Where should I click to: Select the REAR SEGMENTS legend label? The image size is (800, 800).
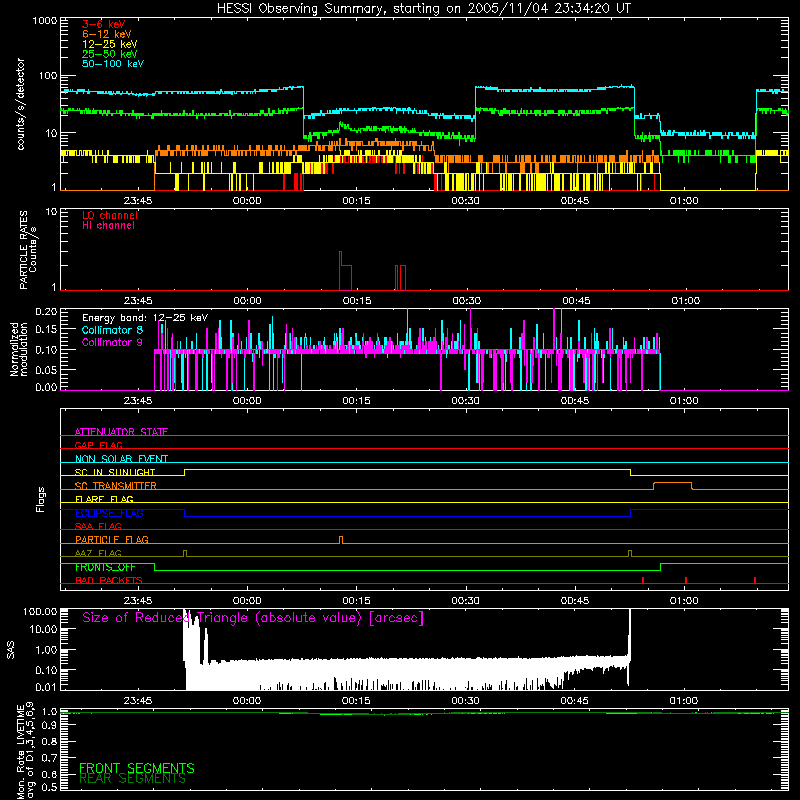(132, 779)
